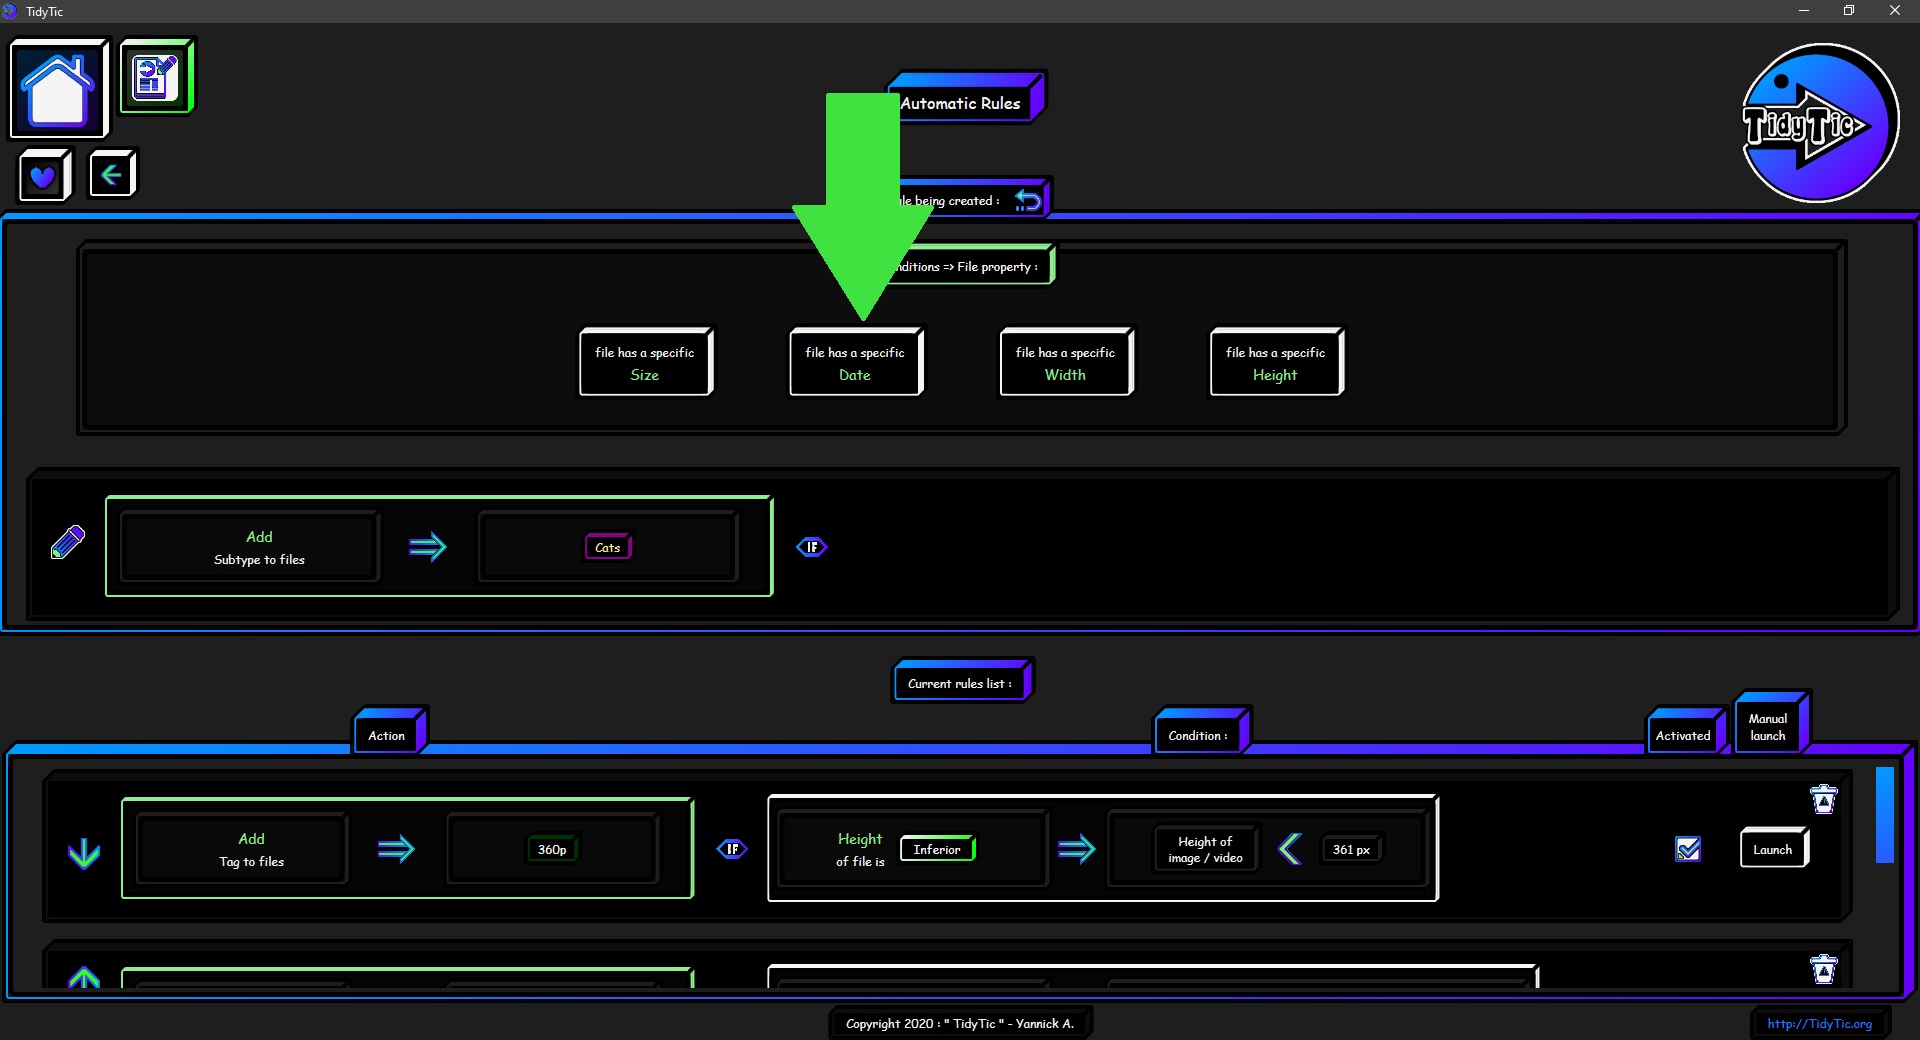1920x1040 pixels.
Task: Open the http://TidyTic.org link
Action: (x=1819, y=1023)
